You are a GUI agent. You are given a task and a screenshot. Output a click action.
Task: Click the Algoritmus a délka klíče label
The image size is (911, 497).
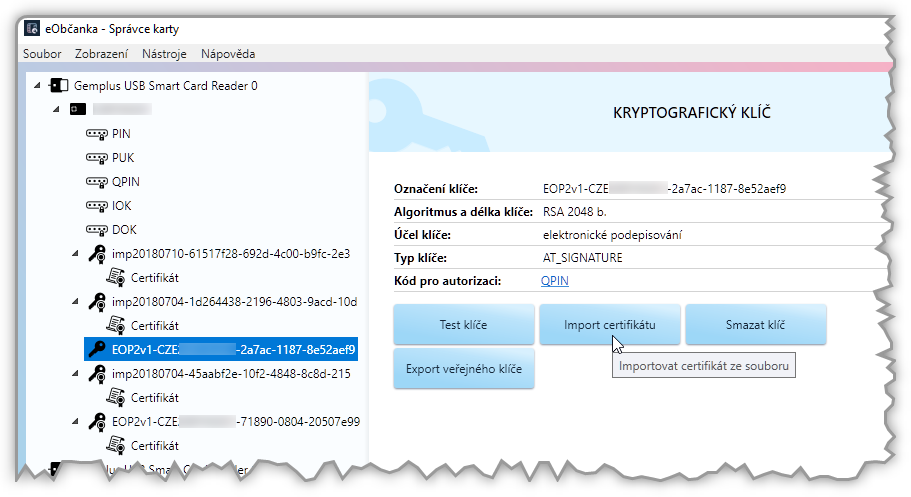[x=463, y=212]
